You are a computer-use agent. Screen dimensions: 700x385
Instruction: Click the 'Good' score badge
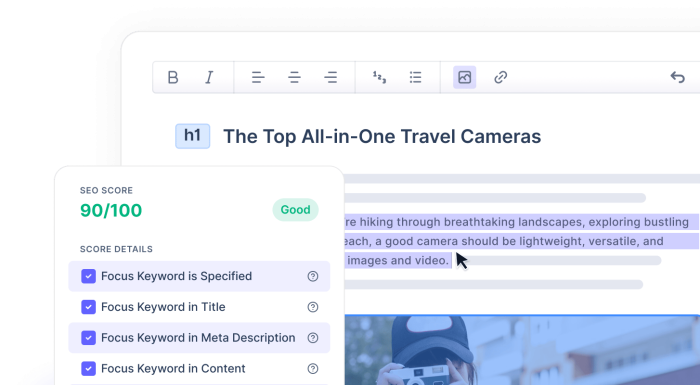tap(296, 209)
